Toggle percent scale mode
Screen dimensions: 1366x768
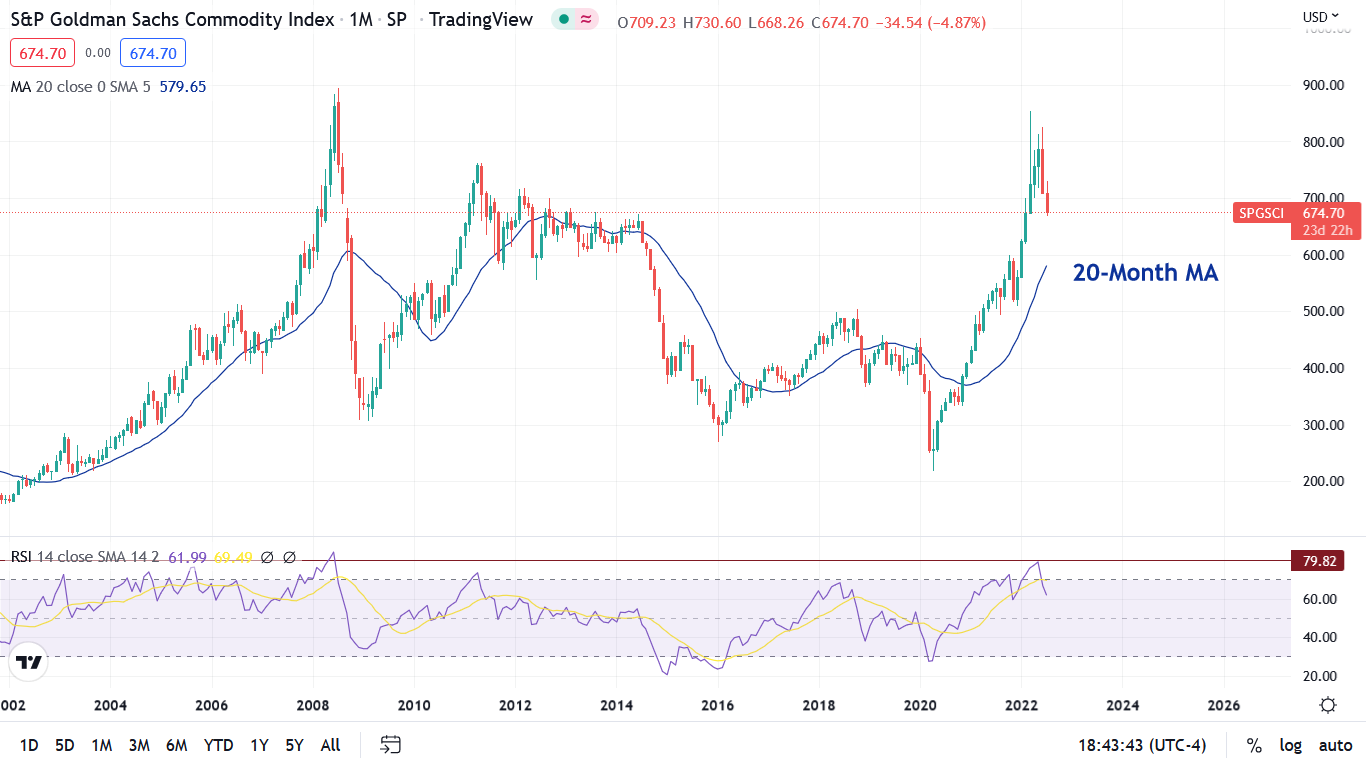pos(1254,745)
